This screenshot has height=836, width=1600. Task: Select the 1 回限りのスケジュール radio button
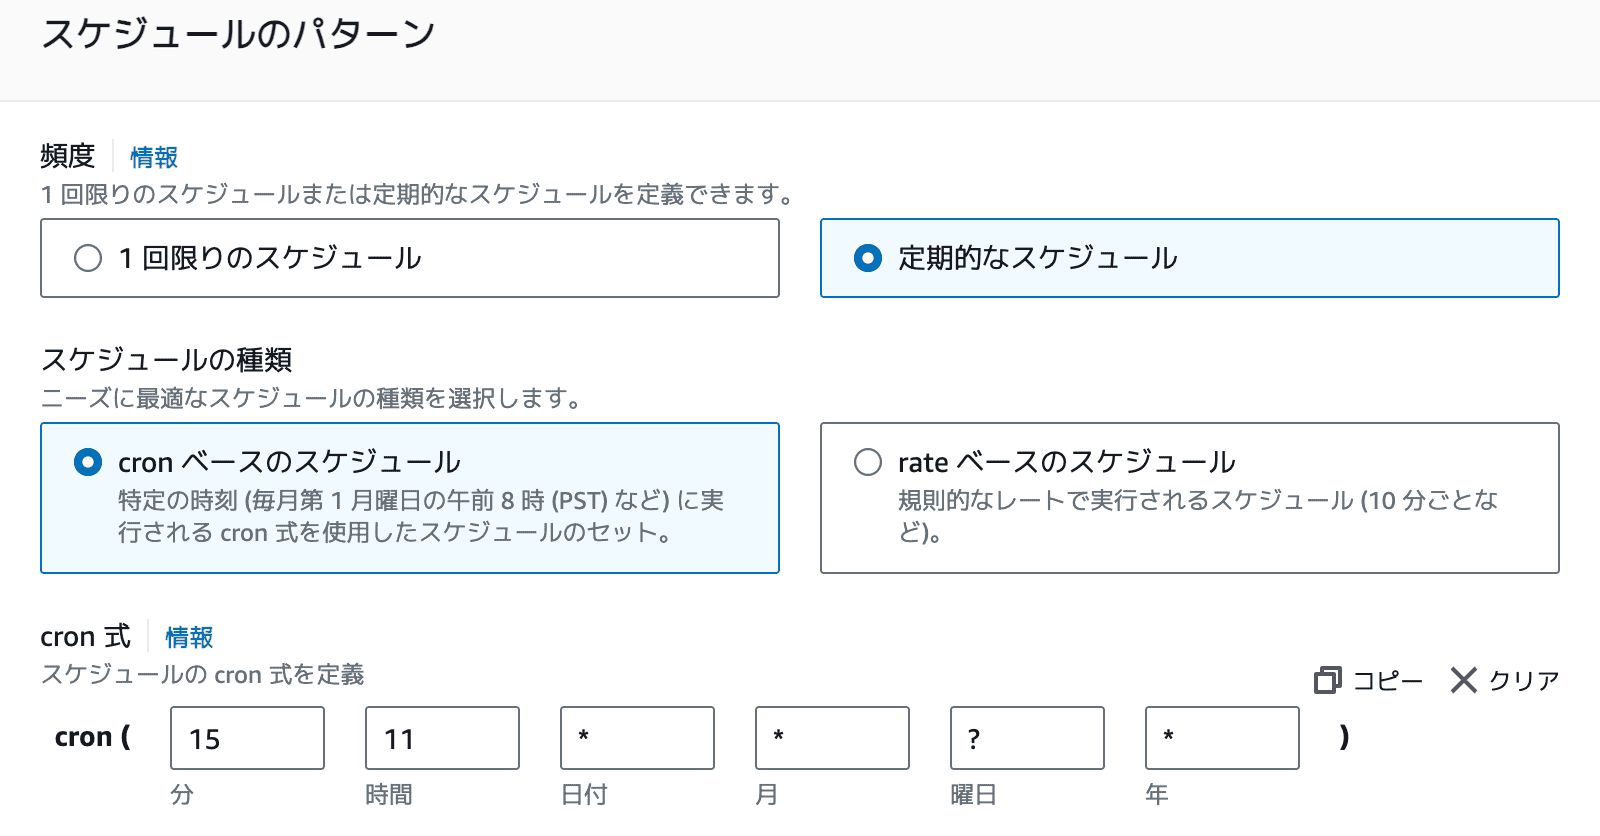(x=88, y=258)
